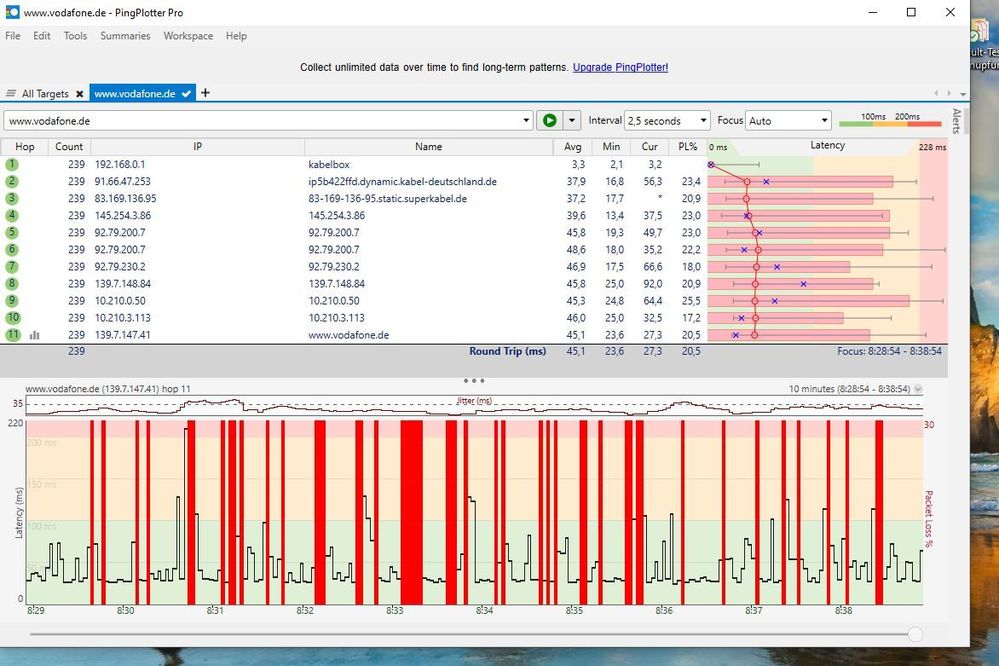
Task: Expand the target address history dropdown arrow
Action: pyautogui.click(x=527, y=119)
